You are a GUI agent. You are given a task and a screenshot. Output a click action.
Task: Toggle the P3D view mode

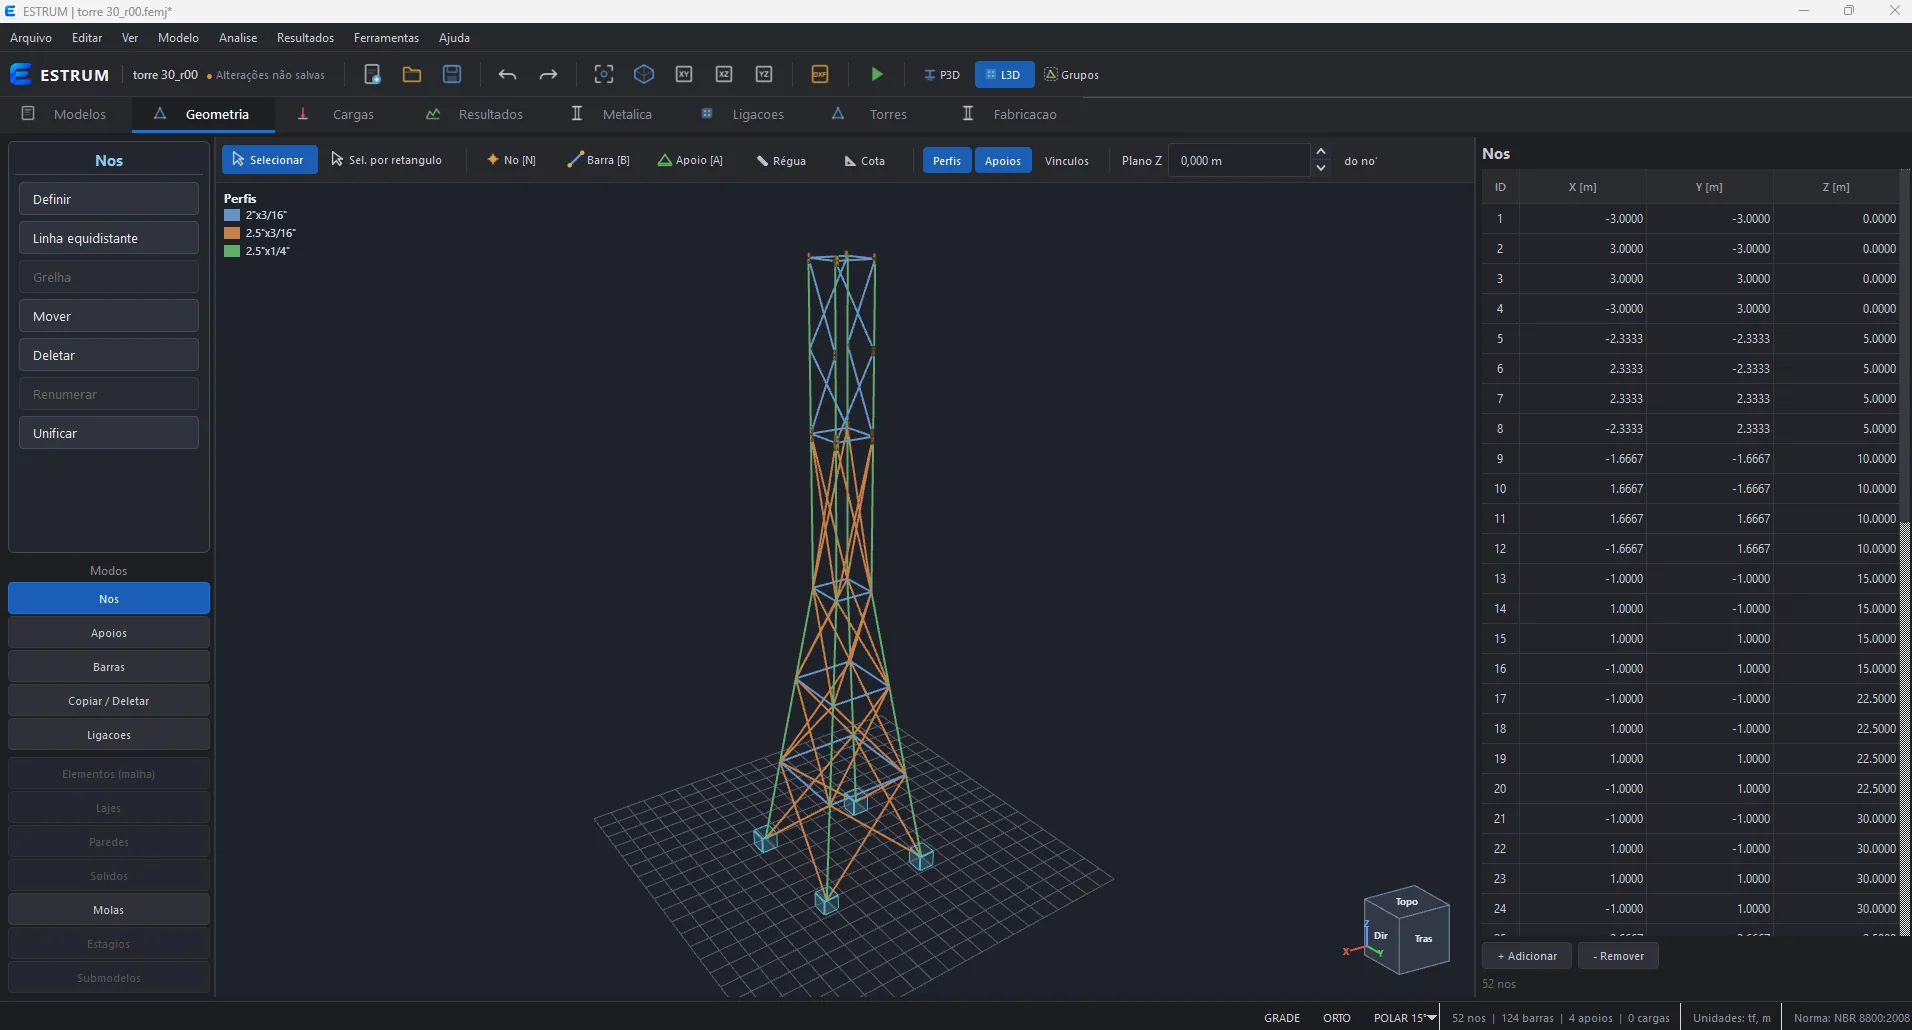click(x=941, y=75)
